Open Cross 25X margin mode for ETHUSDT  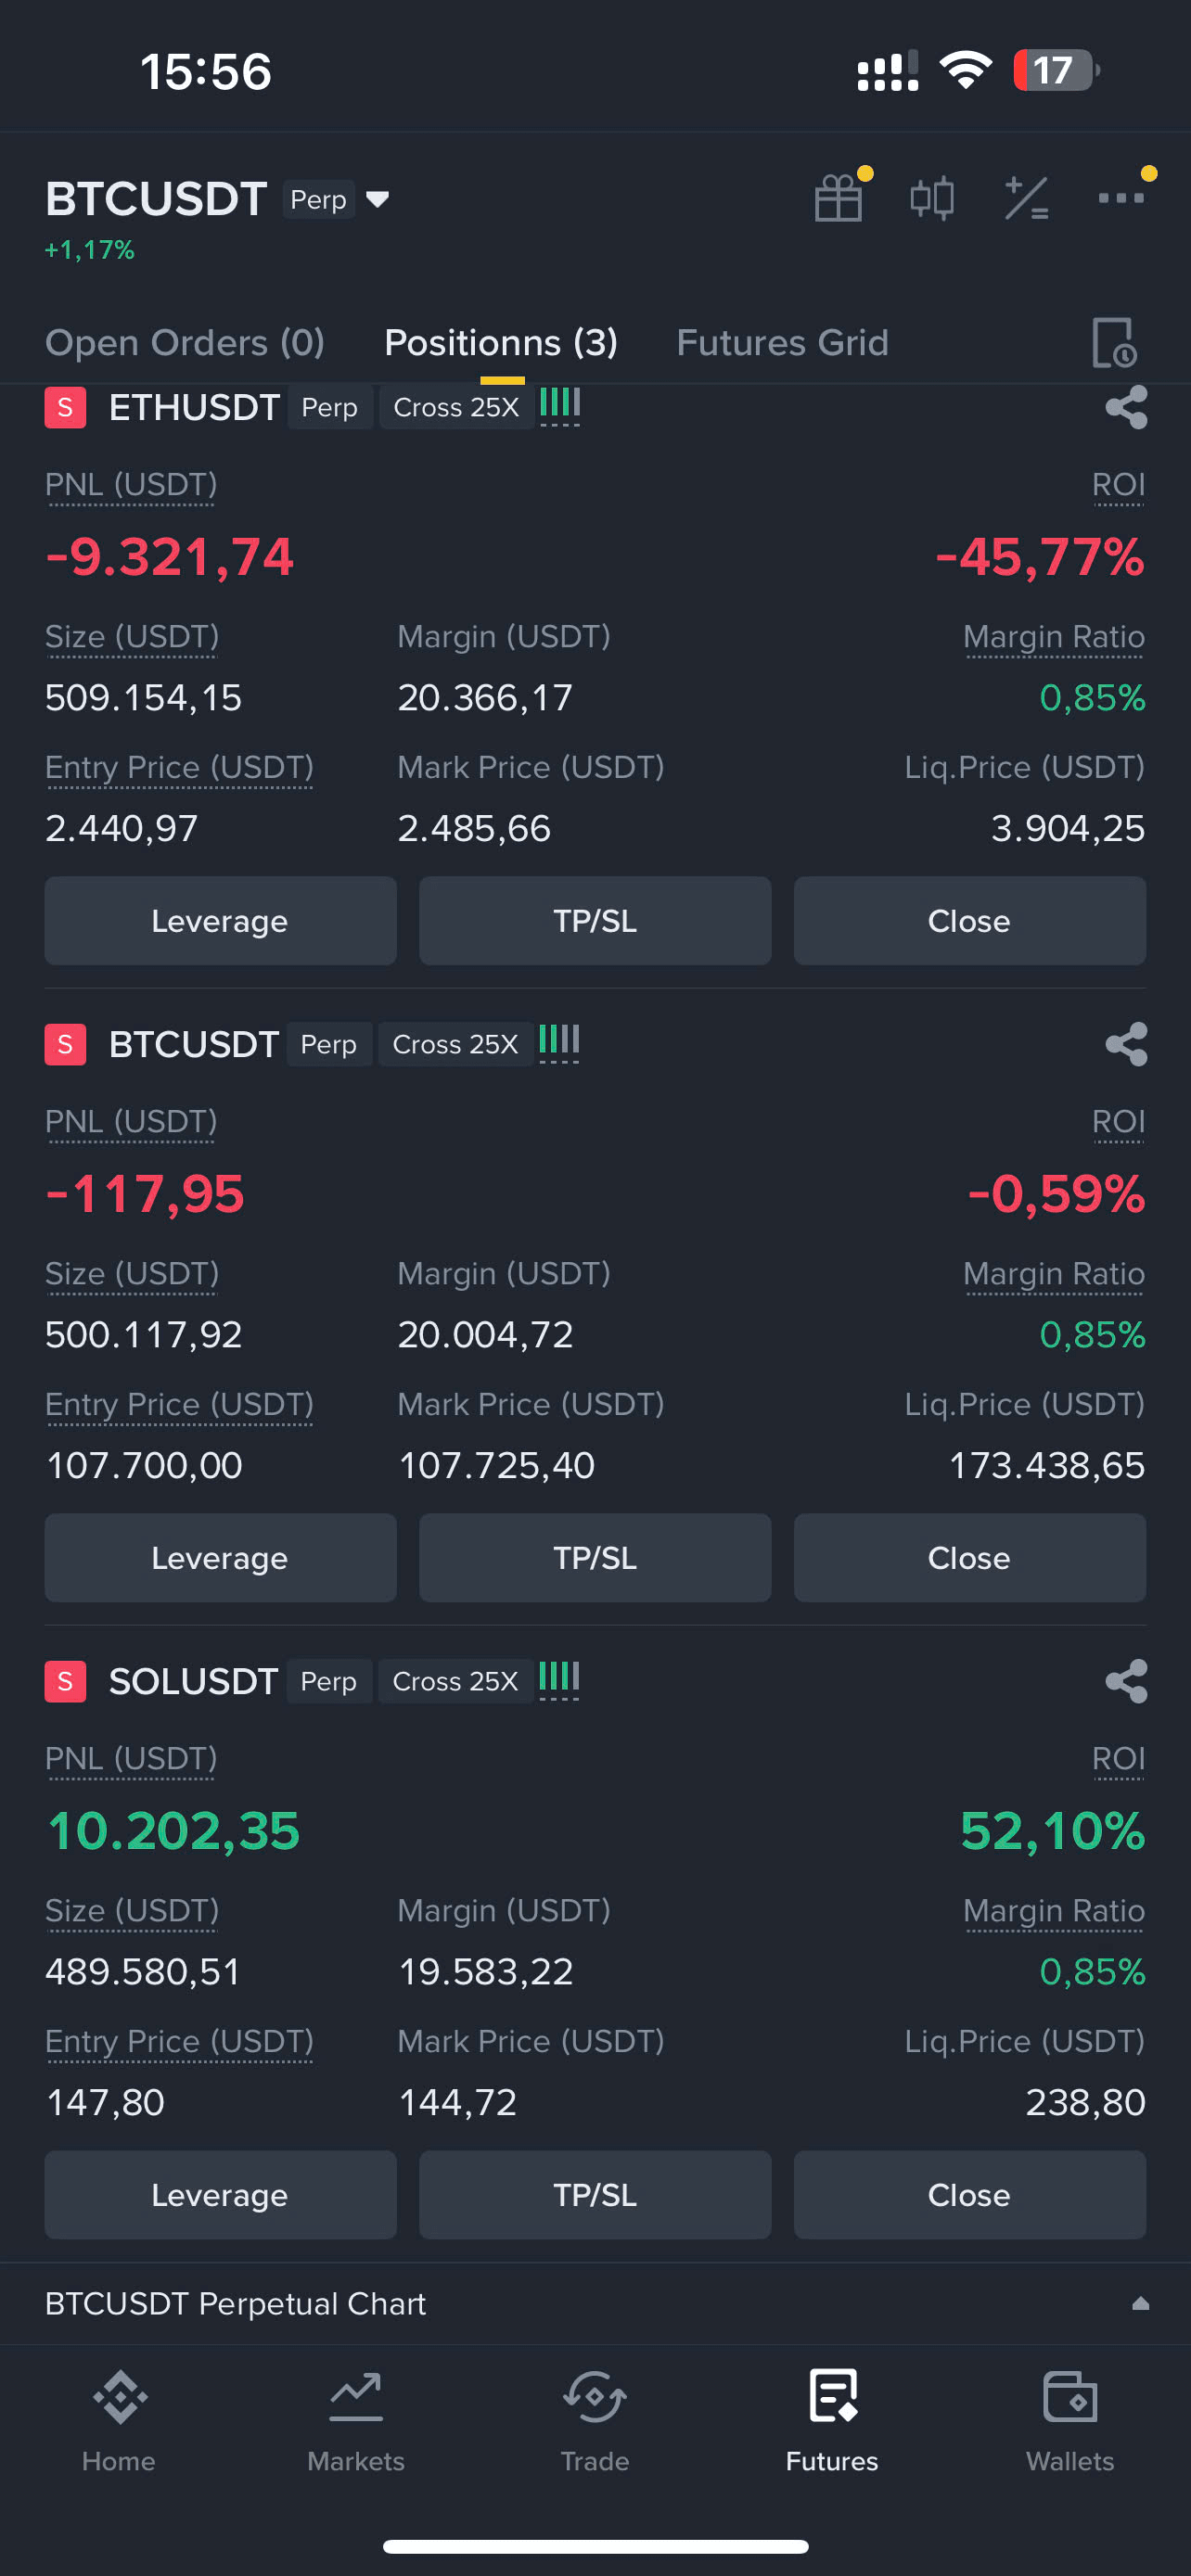pyautogui.click(x=456, y=407)
